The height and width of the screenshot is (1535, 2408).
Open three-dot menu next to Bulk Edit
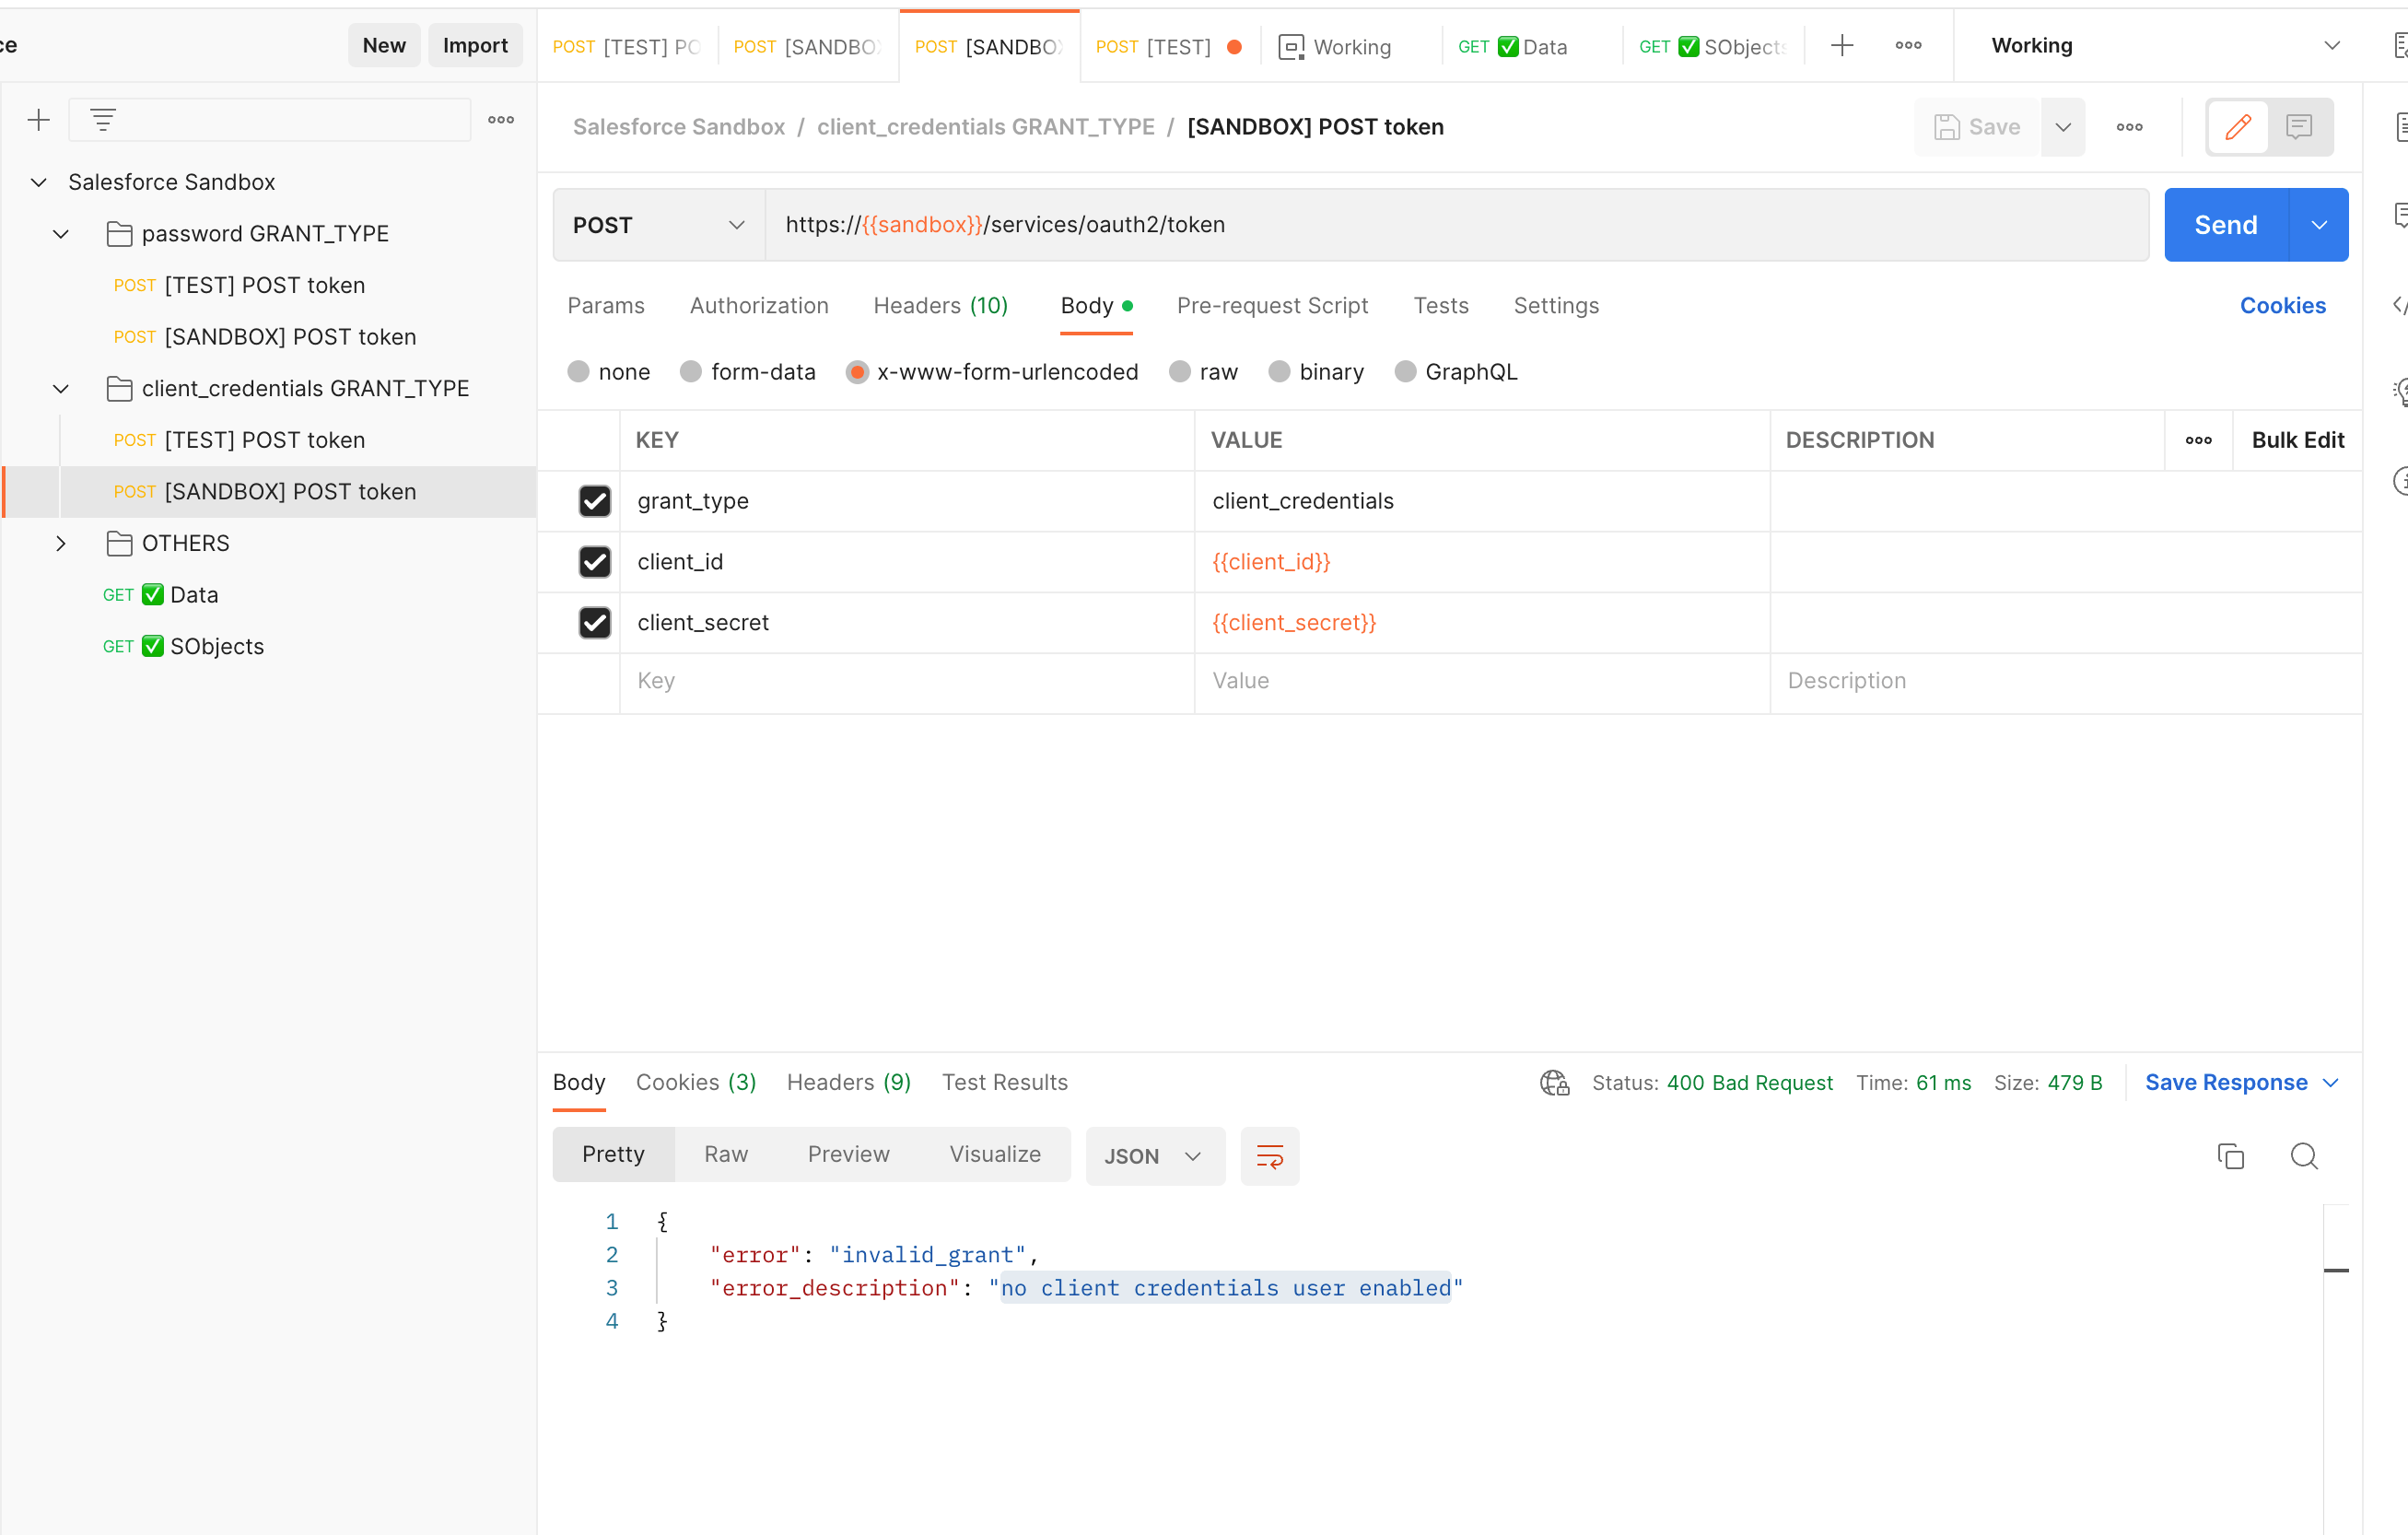[2197, 440]
